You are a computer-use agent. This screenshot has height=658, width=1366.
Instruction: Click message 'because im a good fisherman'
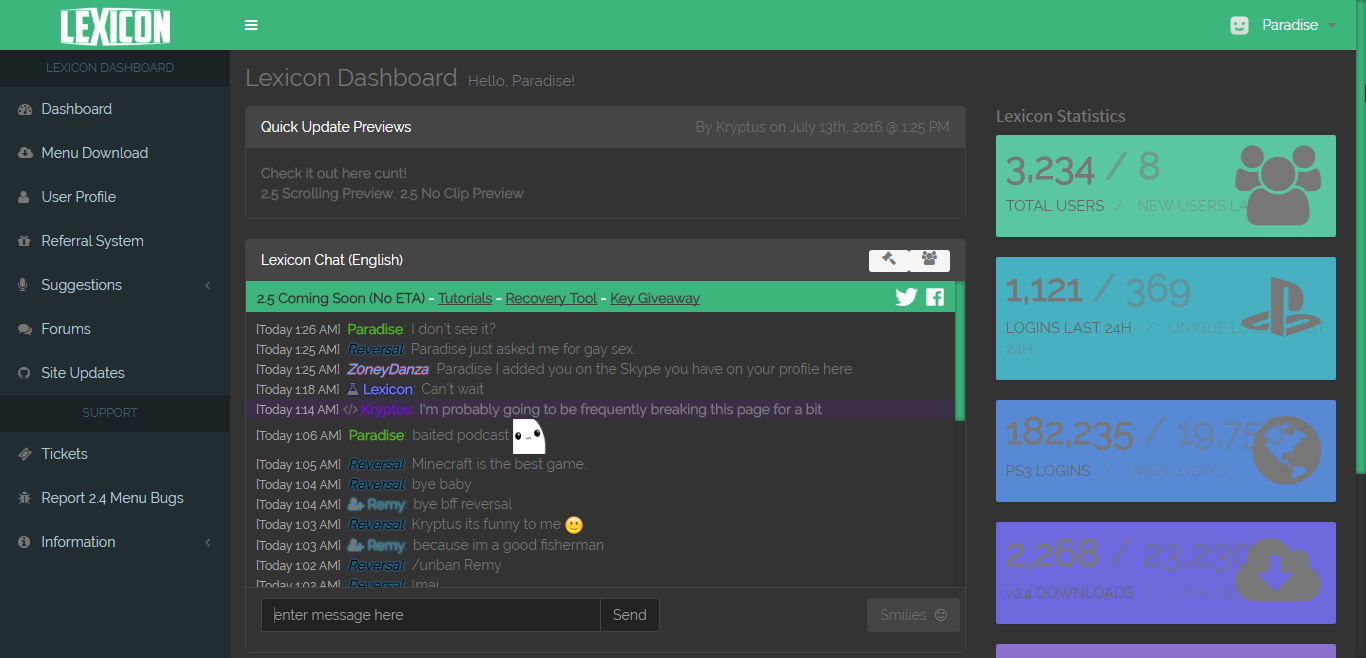(508, 545)
